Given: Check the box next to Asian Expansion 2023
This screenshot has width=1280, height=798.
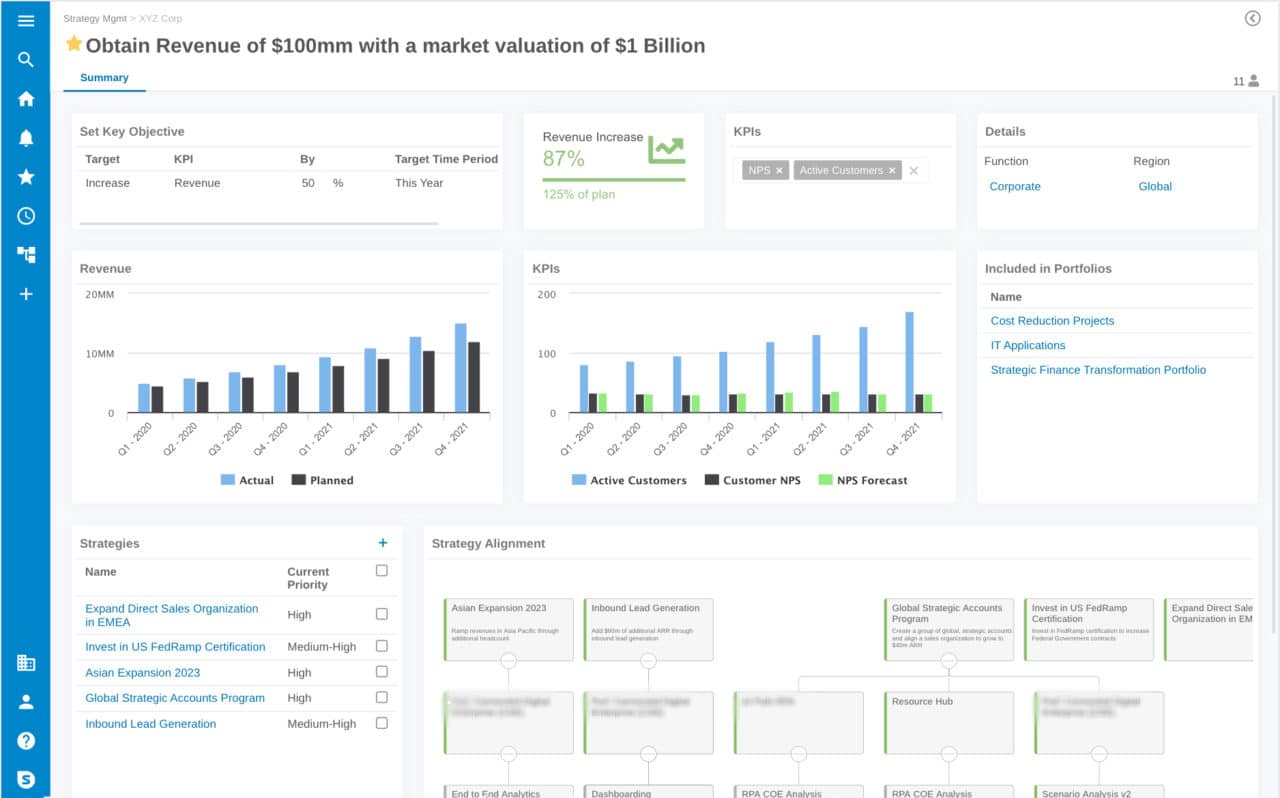Looking at the screenshot, I should (x=381, y=672).
